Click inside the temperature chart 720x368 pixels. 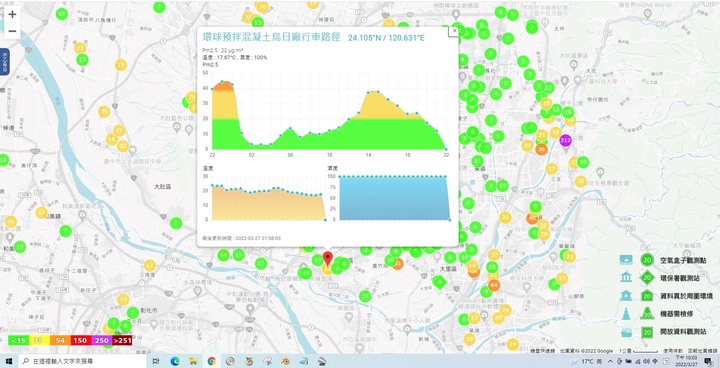tap(269, 198)
